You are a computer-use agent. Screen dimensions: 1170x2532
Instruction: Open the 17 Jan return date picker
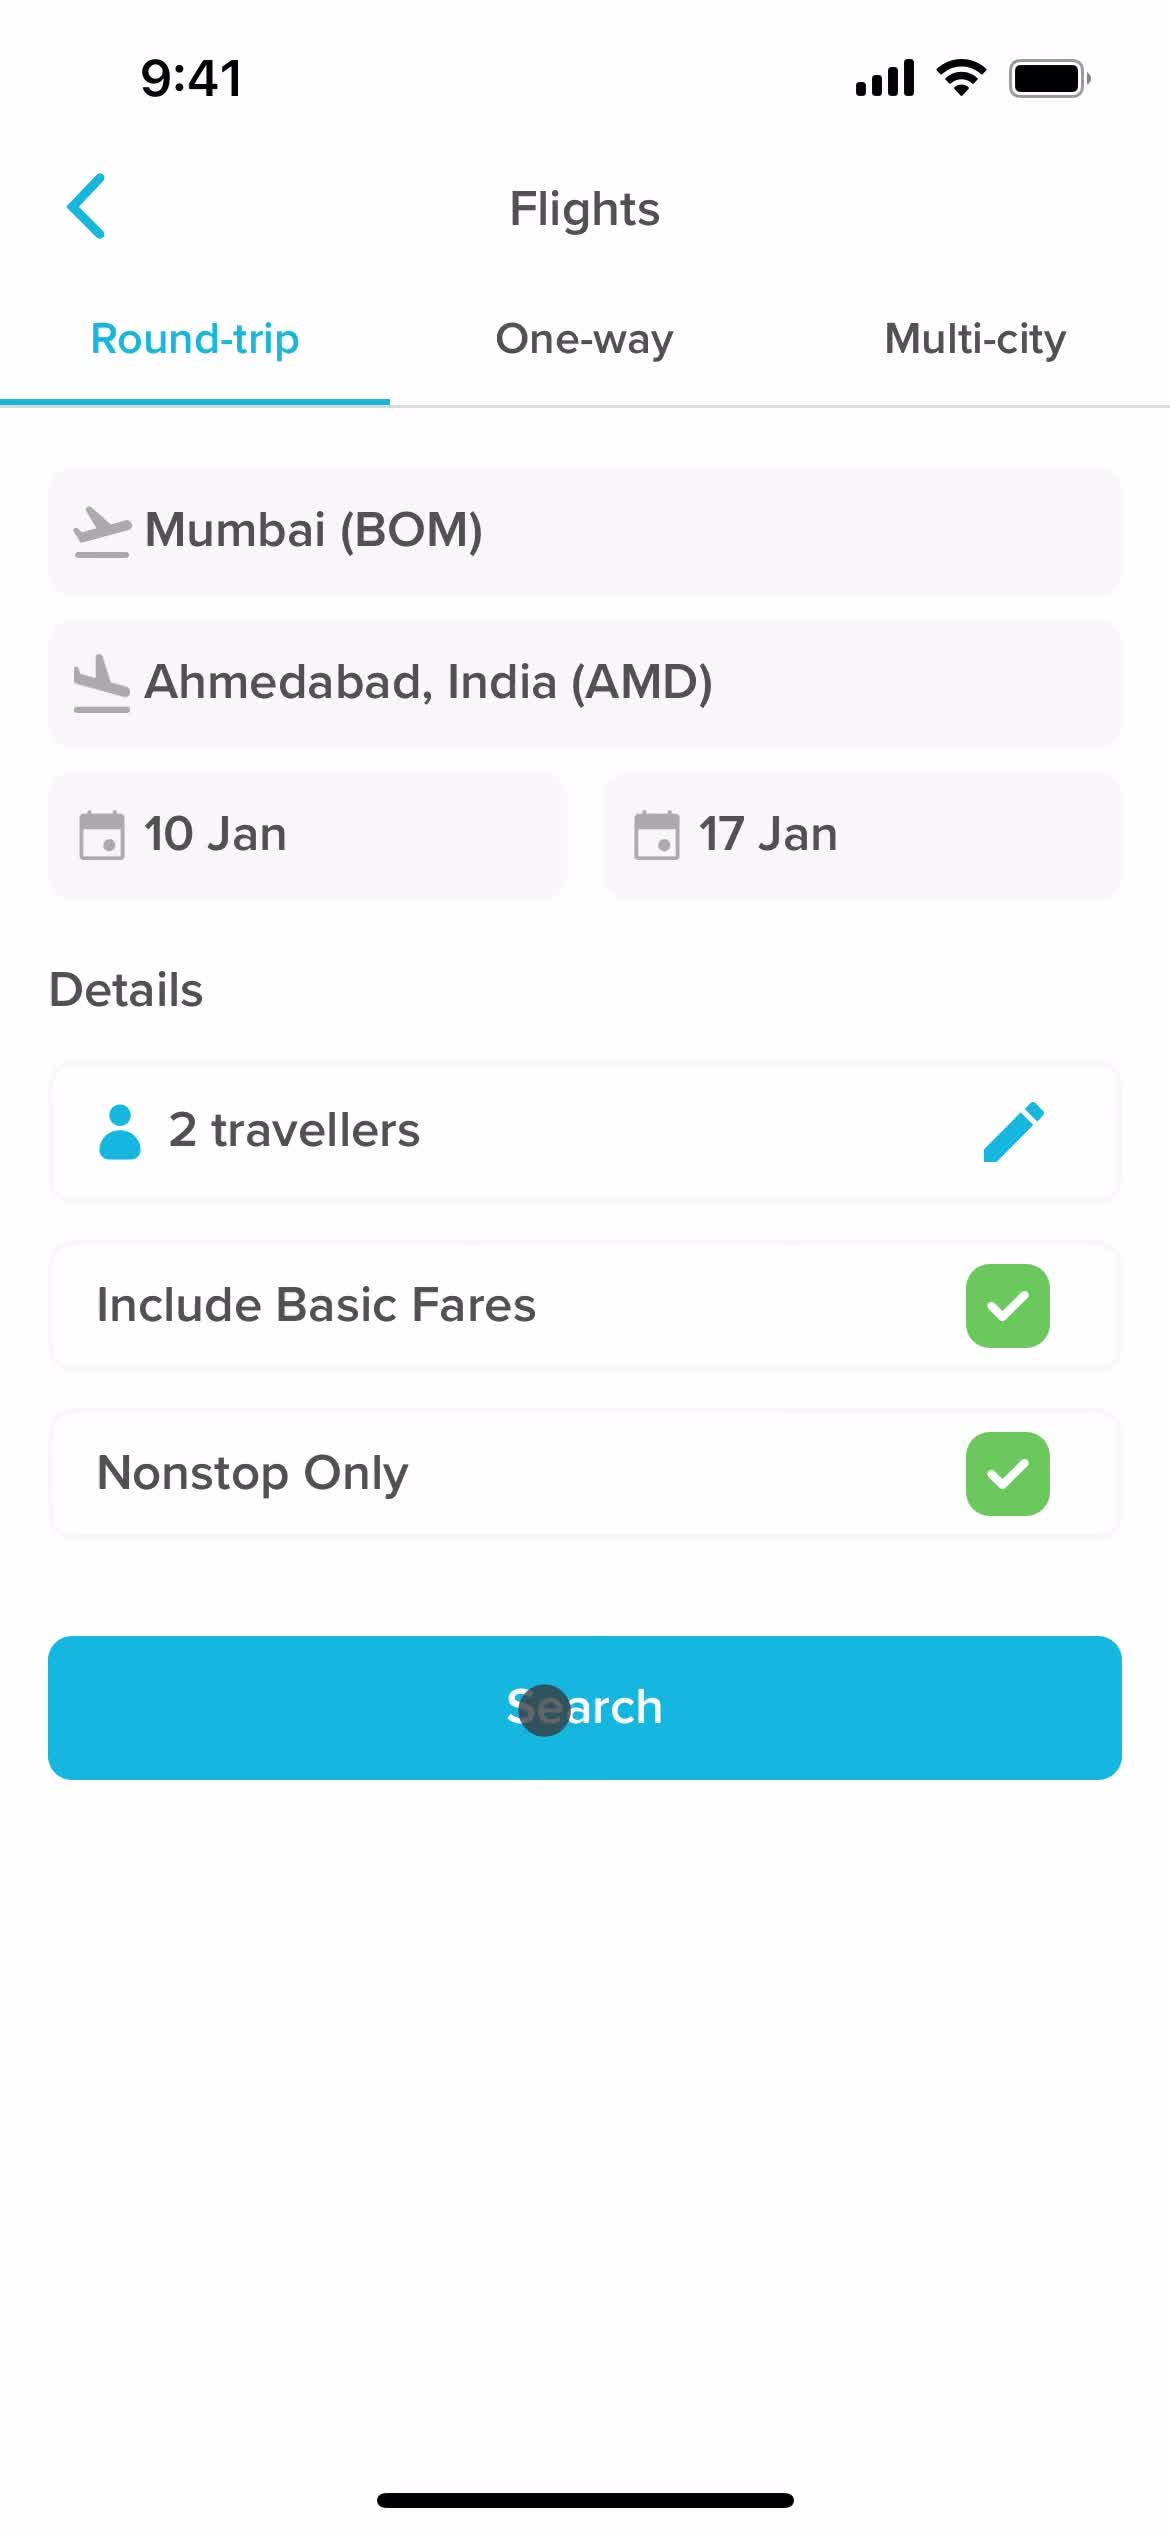(863, 835)
